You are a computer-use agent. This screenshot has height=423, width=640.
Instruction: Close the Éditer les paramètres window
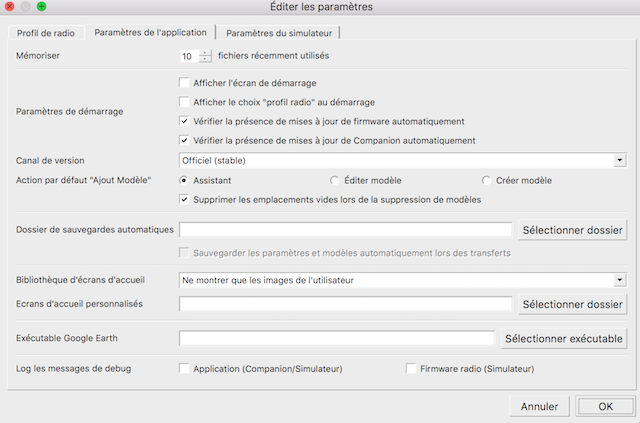[x=9, y=6]
